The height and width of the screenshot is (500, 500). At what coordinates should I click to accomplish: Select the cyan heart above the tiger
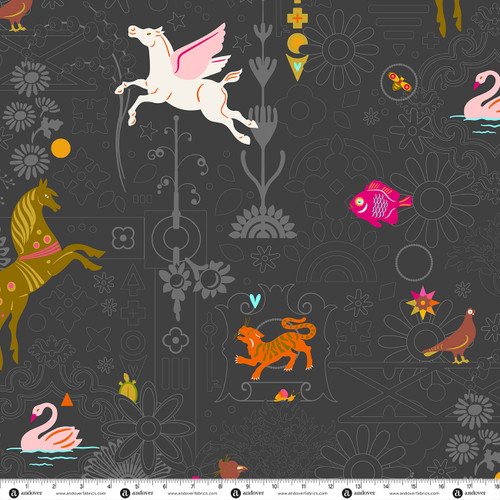[x=255, y=300]
